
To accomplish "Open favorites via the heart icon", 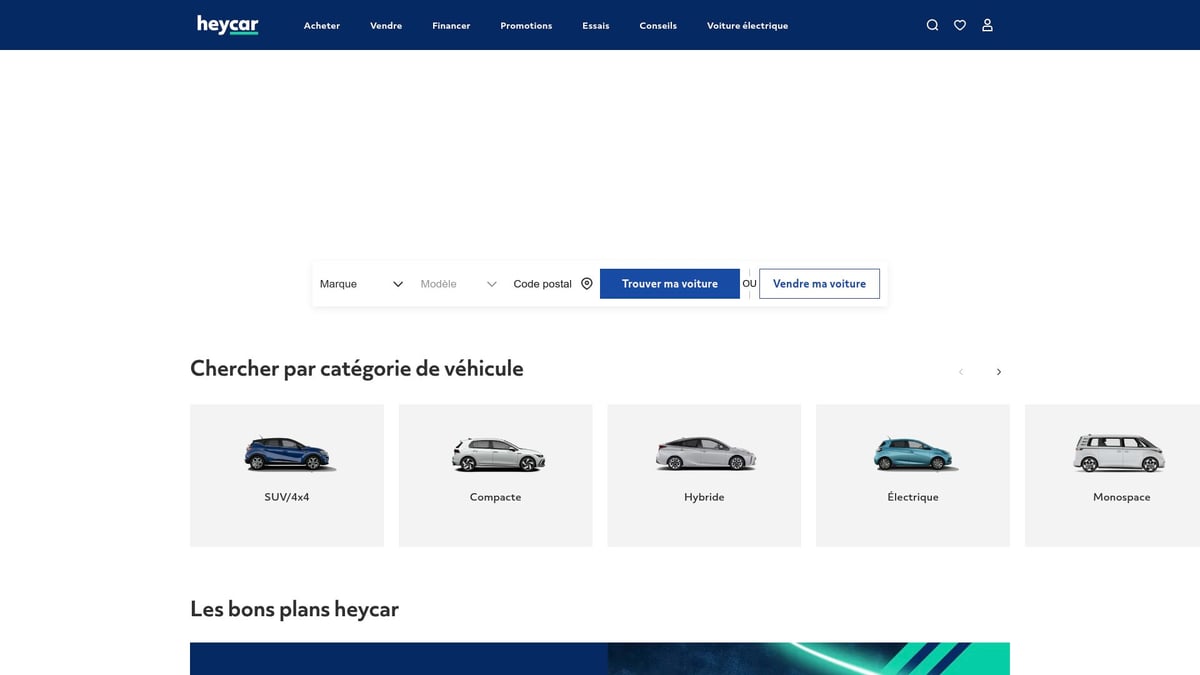I will (960, 25).
